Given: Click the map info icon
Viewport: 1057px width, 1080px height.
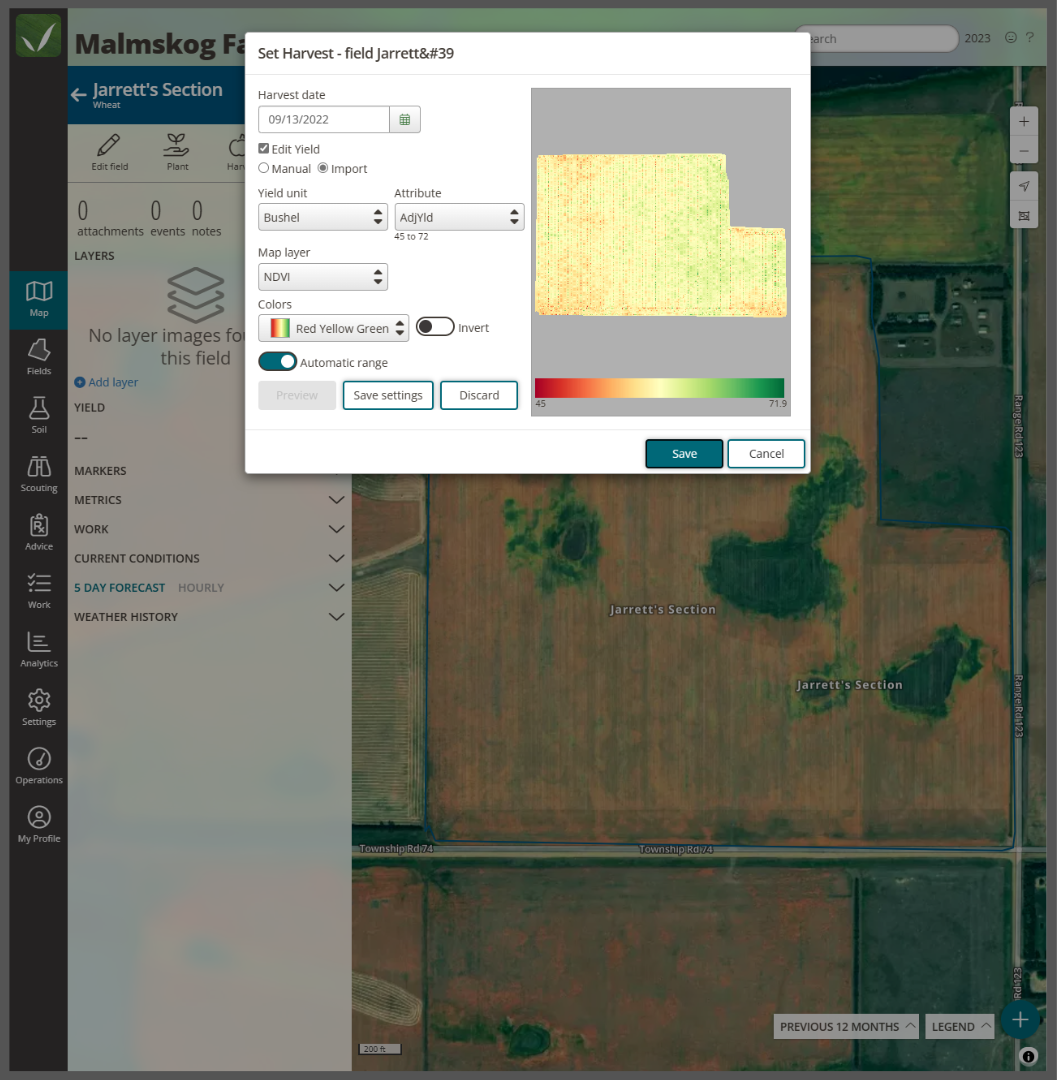Looking at the screenshot, I should point(1028,1056).
